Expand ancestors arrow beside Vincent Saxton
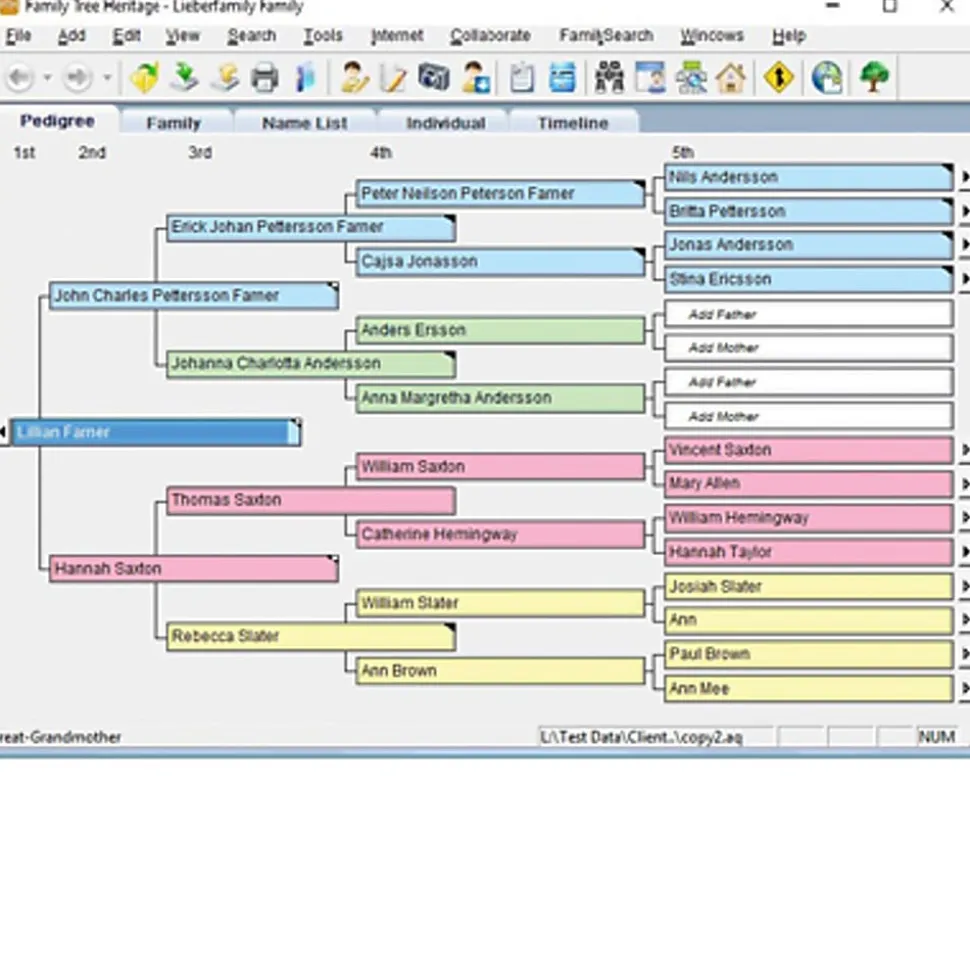The image size is (970, 971). coord(964,450)
